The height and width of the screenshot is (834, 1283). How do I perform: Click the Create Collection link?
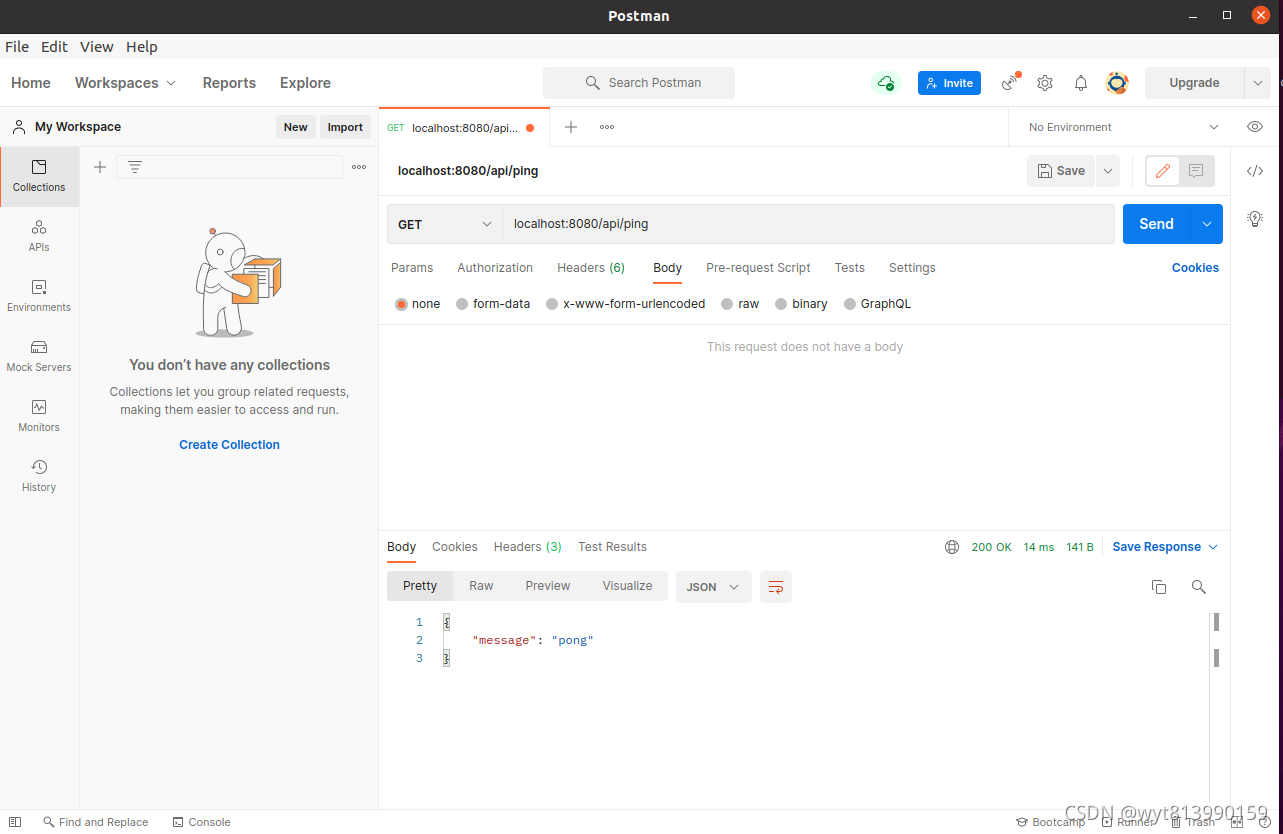229,444
